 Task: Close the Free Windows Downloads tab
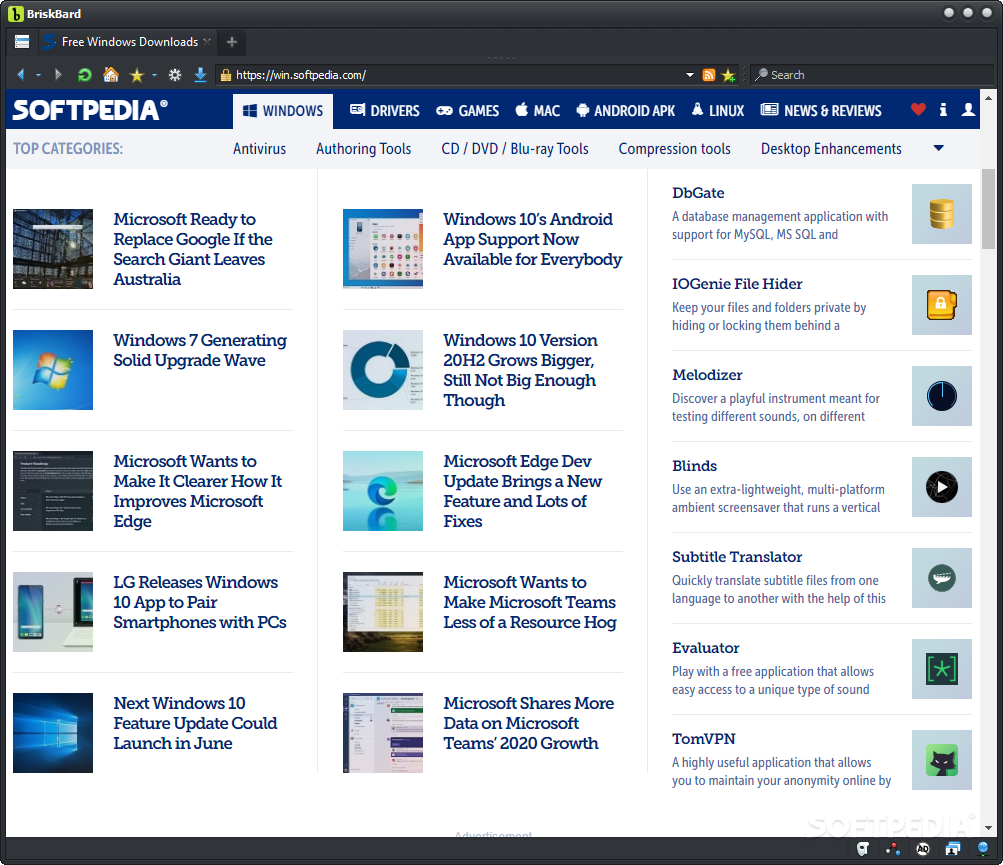point(207,42)
